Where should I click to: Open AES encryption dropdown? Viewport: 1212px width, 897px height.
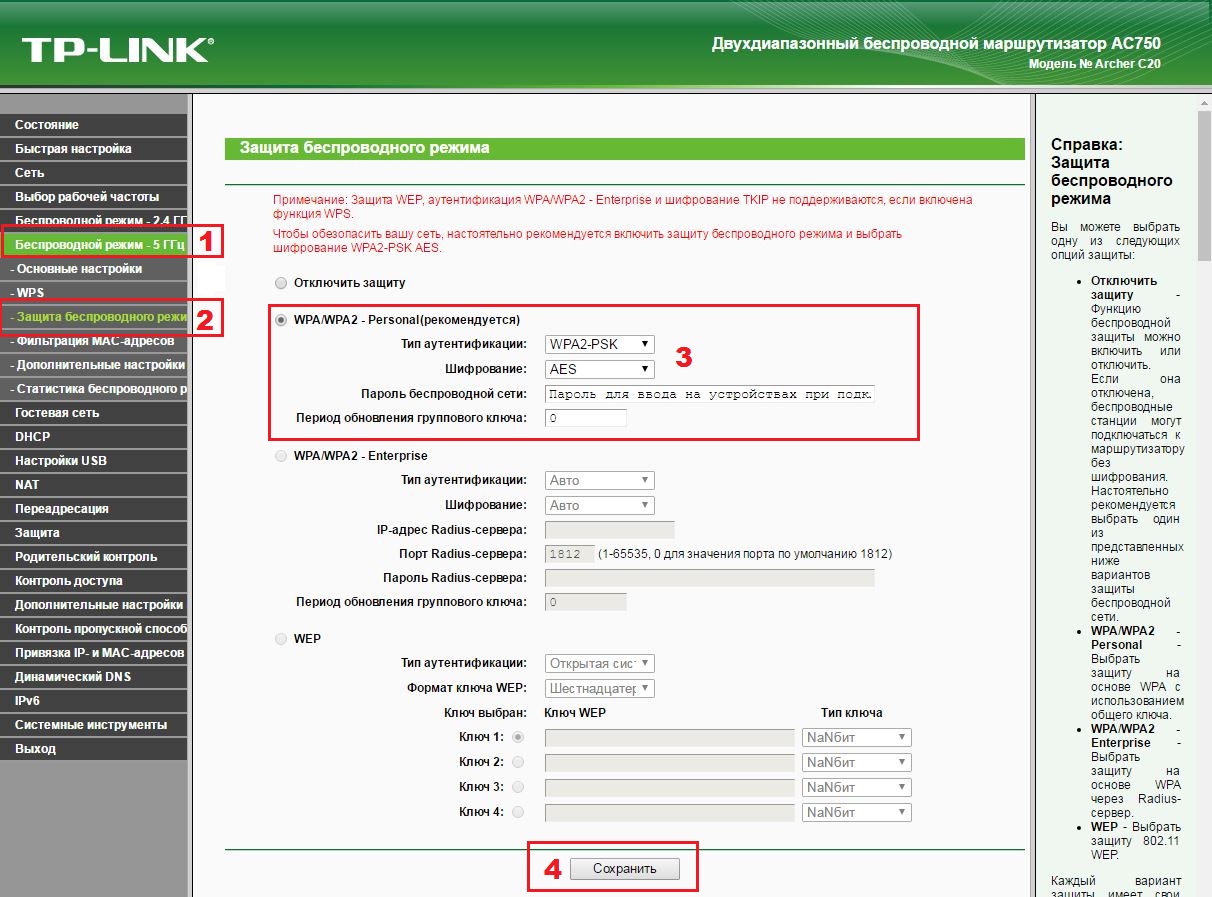point(600,369)
